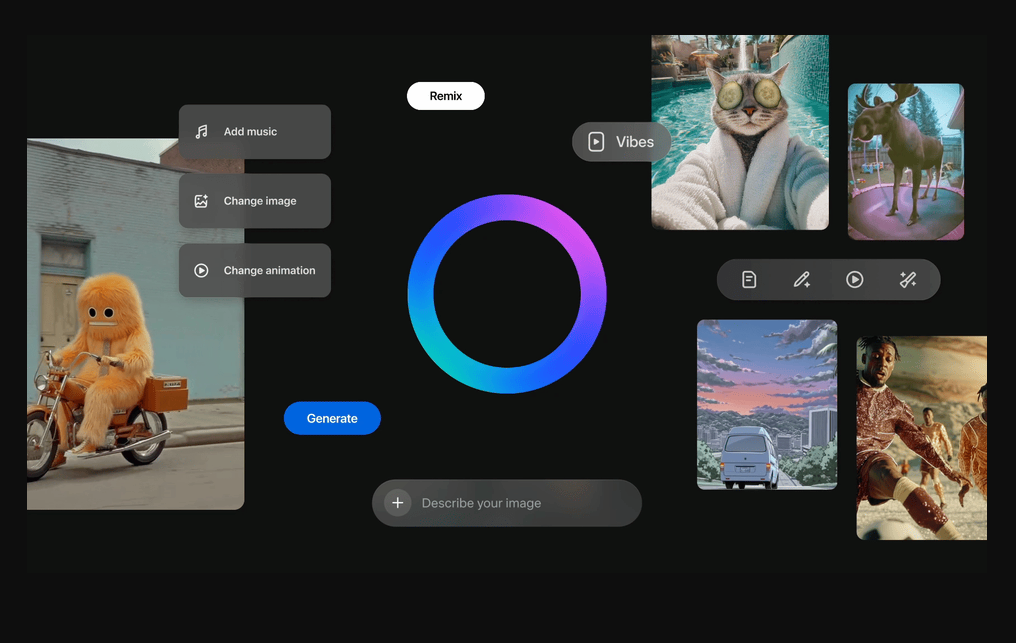Click the plus icon in the prompt bar
Screen dimensions: 1016x643
click(x=397, y=503)
